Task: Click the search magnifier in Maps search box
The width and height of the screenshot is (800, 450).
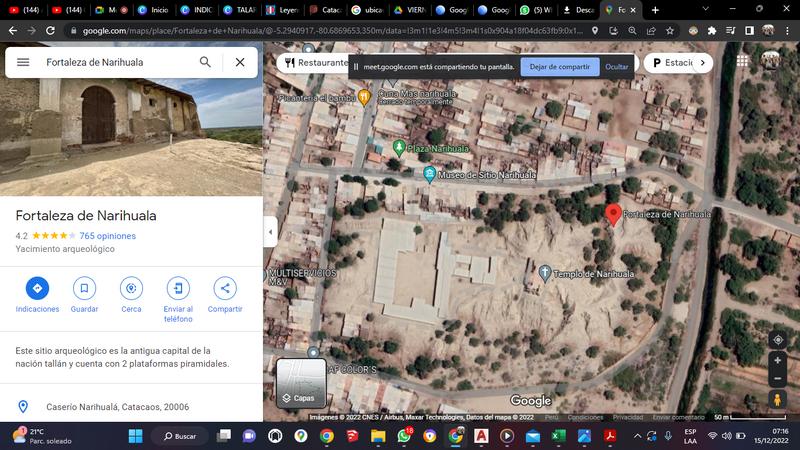Action: (205, 62)
